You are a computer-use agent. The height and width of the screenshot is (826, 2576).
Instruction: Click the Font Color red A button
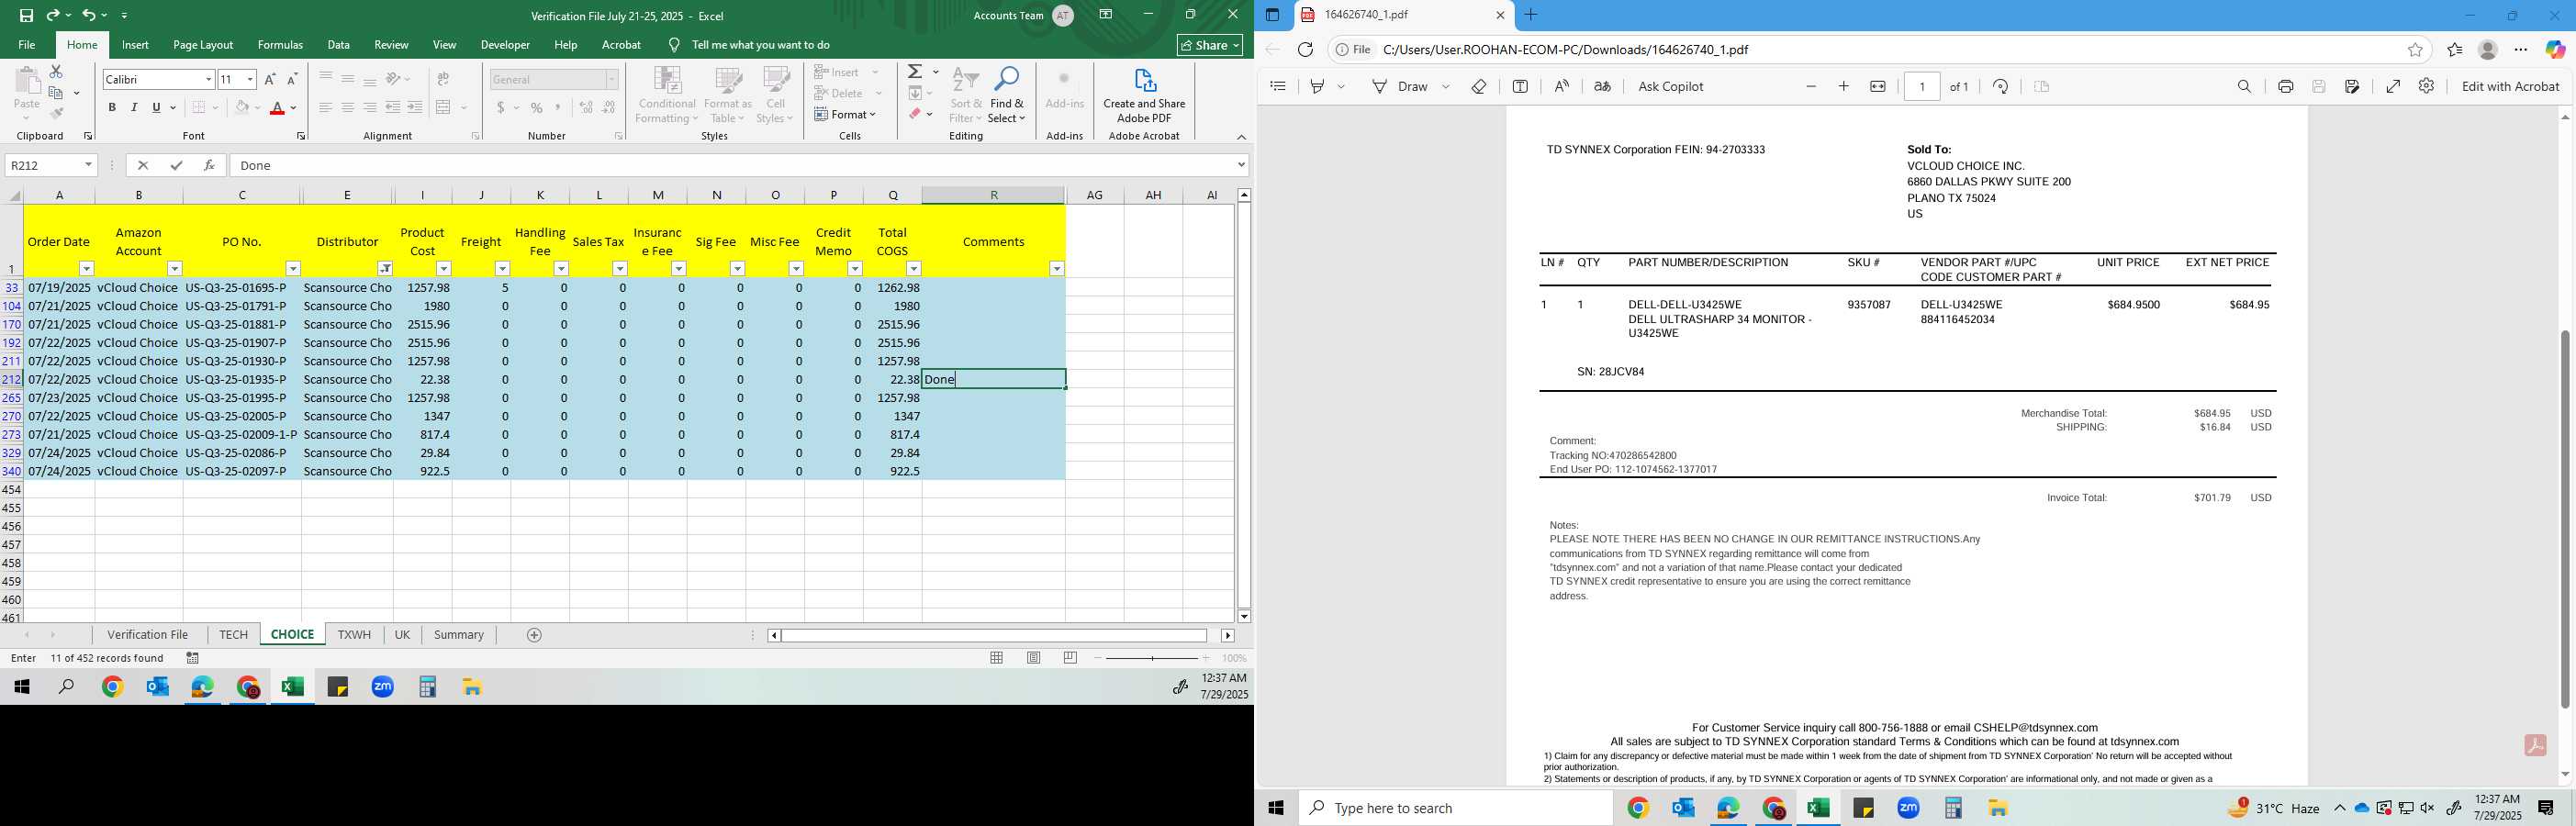click(277, 107)
